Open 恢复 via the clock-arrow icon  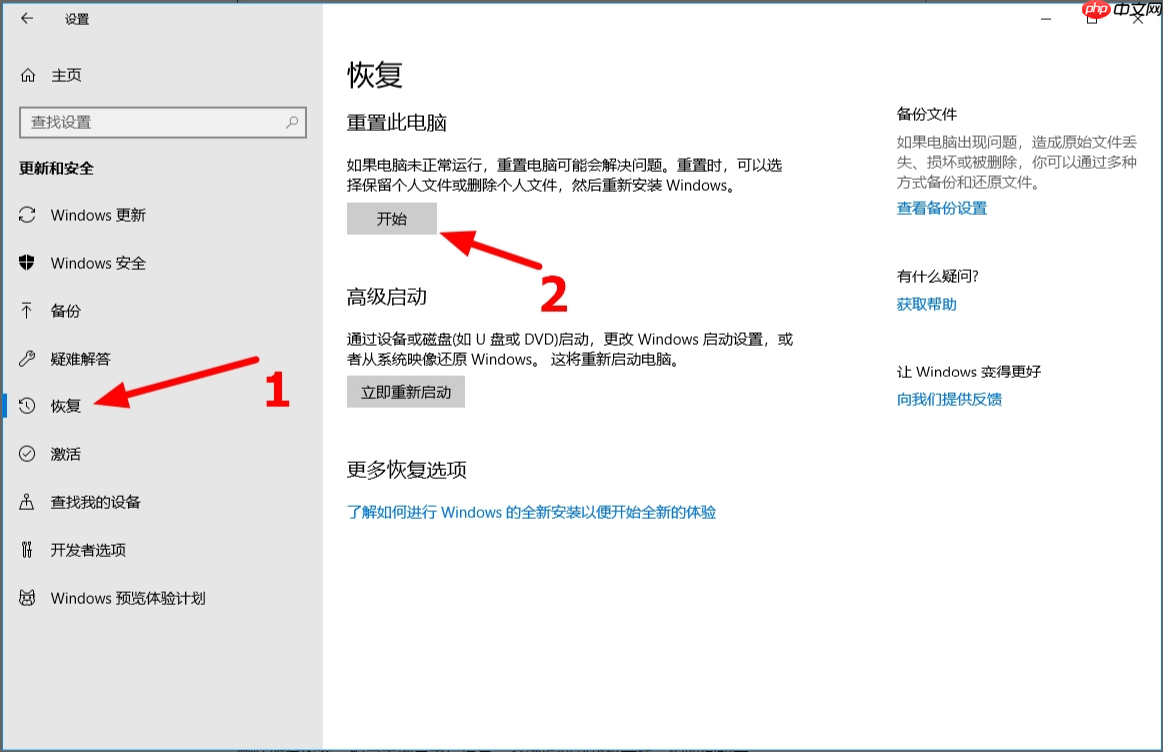[28, 406]
